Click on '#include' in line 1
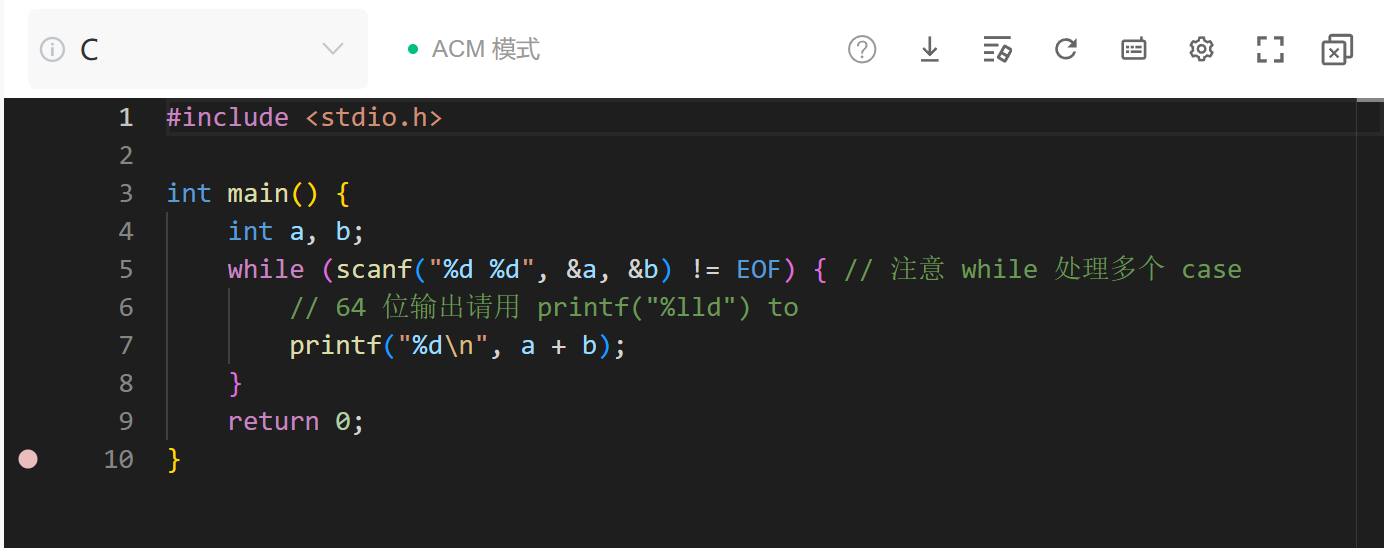Image resolution: width=1384 pixels, height=548 pixels. 227,118
